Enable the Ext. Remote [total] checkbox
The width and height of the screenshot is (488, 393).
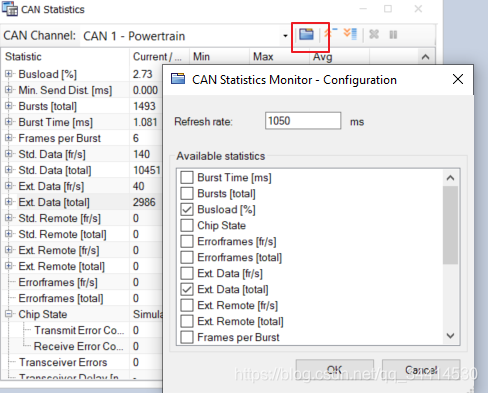pos(187,321)
